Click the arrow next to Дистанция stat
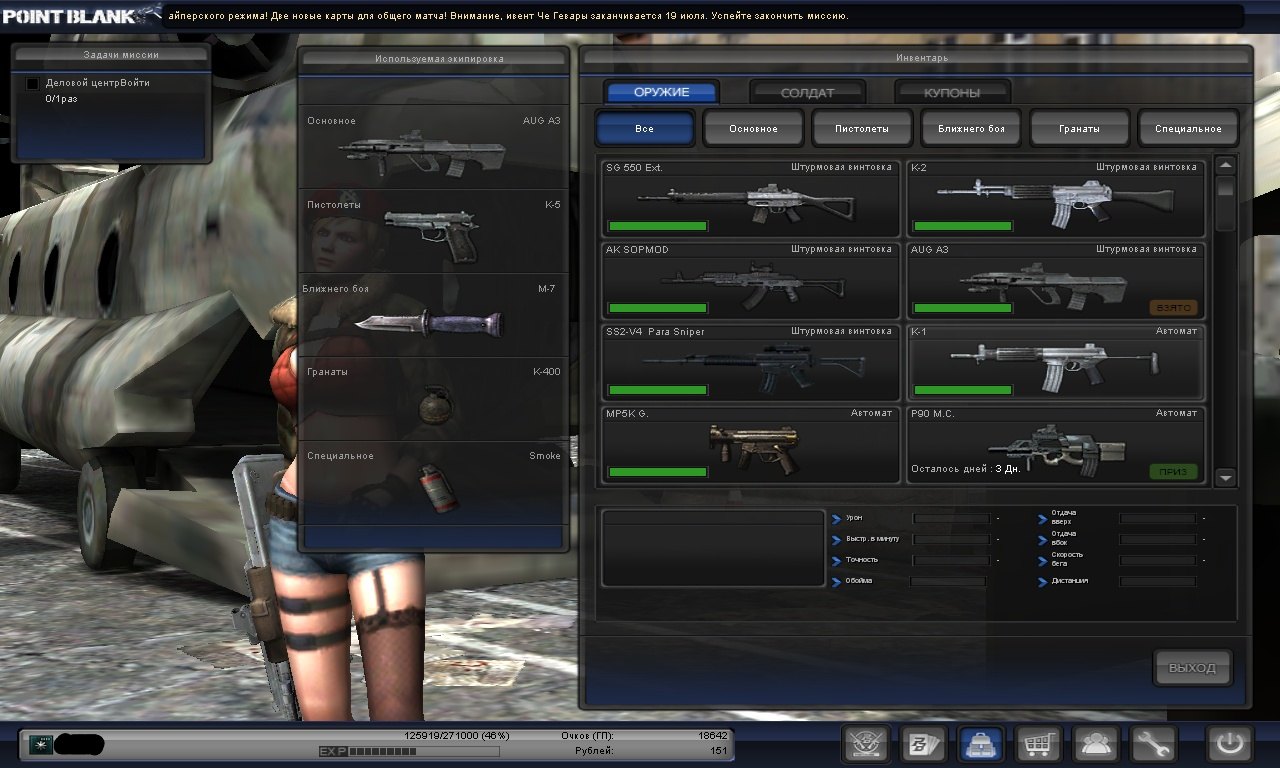This screenshot has height=768, width=1280. (x=1042, y=581)
